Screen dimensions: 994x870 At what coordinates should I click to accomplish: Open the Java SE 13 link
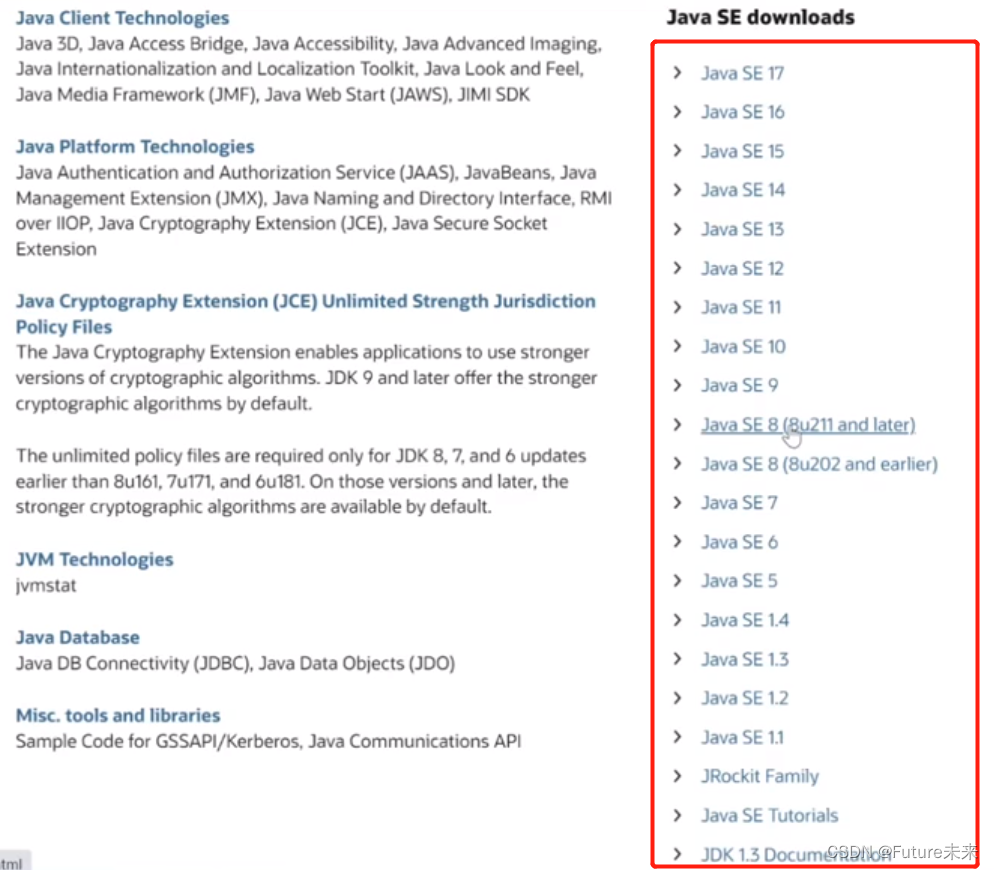click(x=742, y=230)
